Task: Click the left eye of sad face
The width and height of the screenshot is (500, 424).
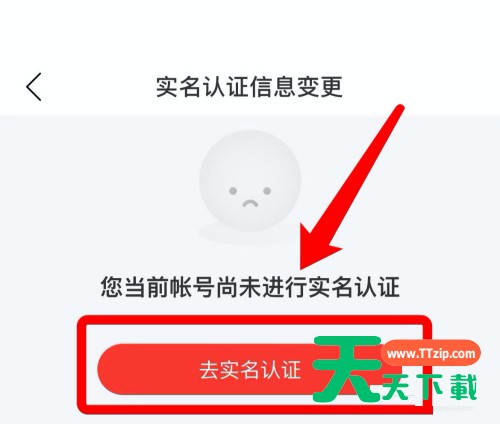Action: tap(233, 191)
